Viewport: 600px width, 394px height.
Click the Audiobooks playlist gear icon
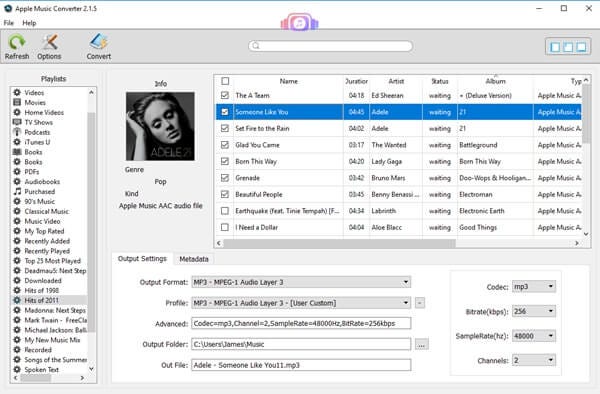pyautogui.click(x=17, y=181)
